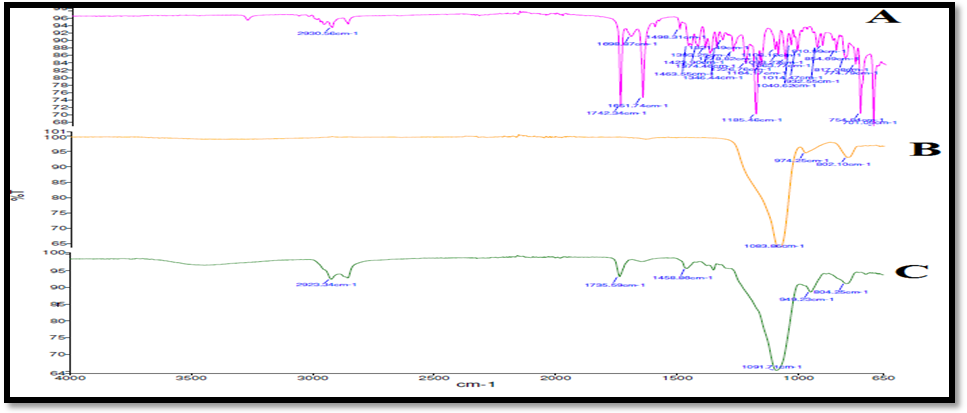Image resolution: width=967 pixels, height=413 pixels.
Task: Select the 1091.71cm-1 peak label on spectrum C
Action: click(772, 367)
